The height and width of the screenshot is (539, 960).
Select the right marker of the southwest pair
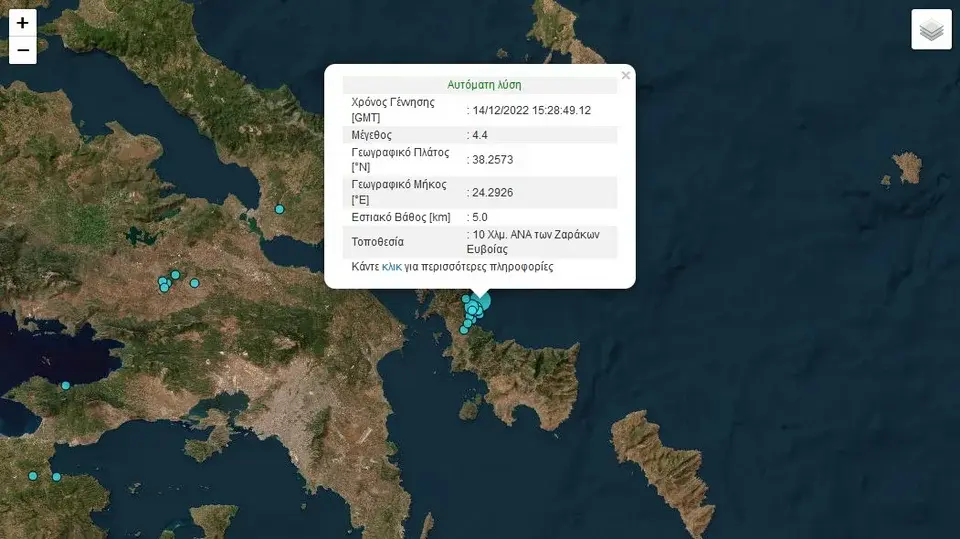(x=56, y=477)
